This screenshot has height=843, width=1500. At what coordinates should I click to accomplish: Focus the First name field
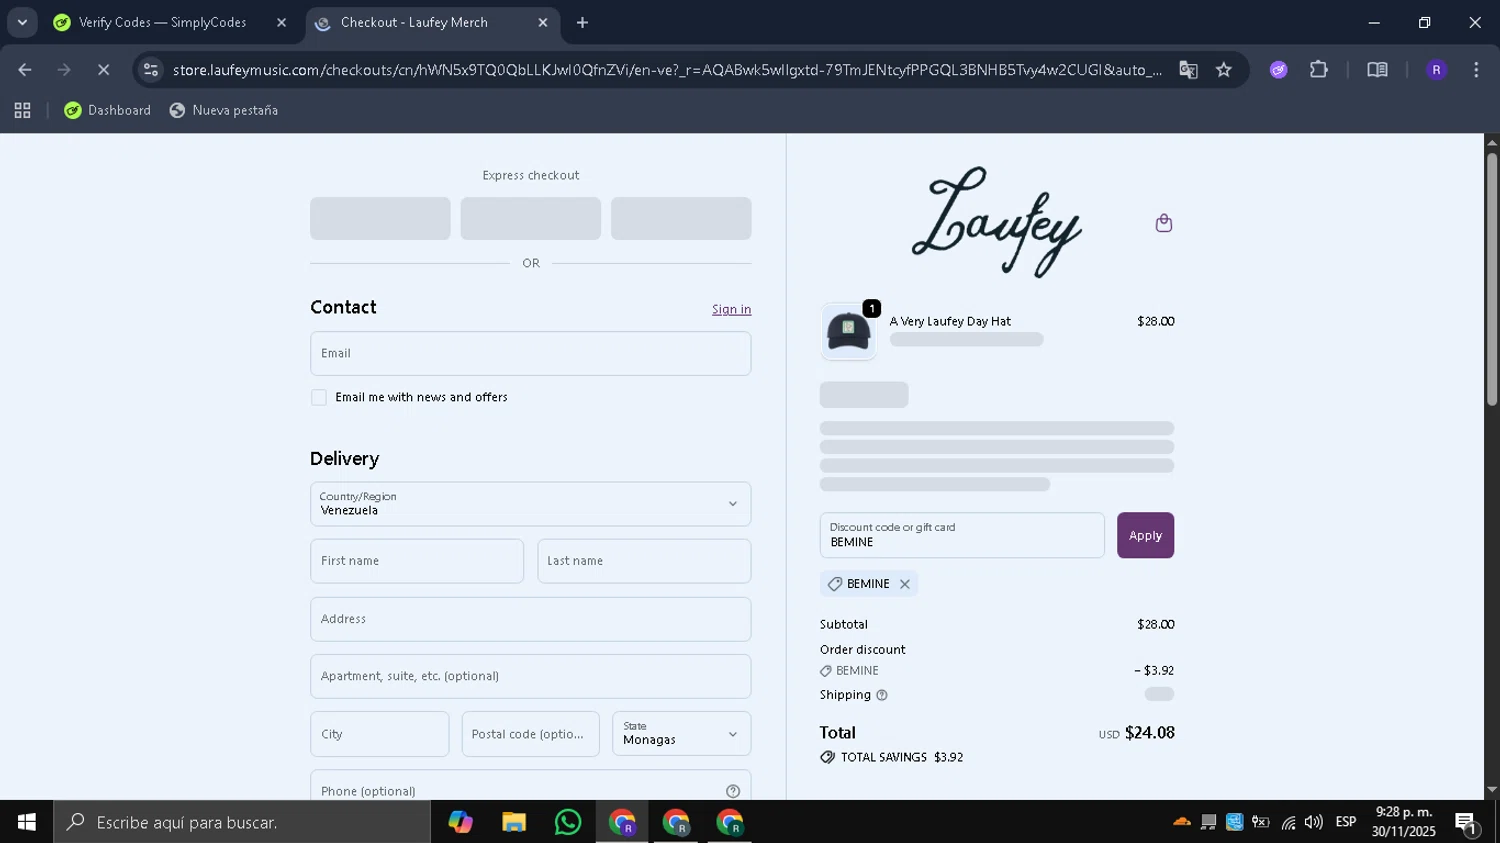pos(417,561)
